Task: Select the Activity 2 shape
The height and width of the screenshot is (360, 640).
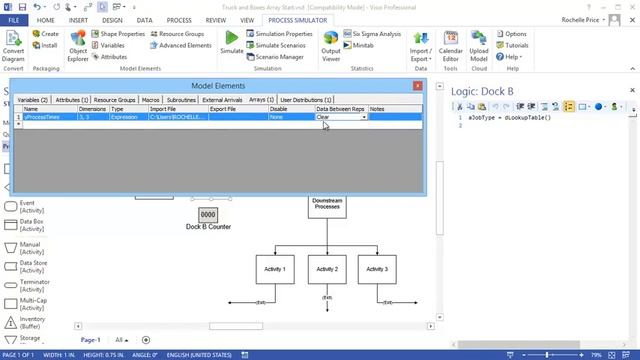Action: (327, 269)
